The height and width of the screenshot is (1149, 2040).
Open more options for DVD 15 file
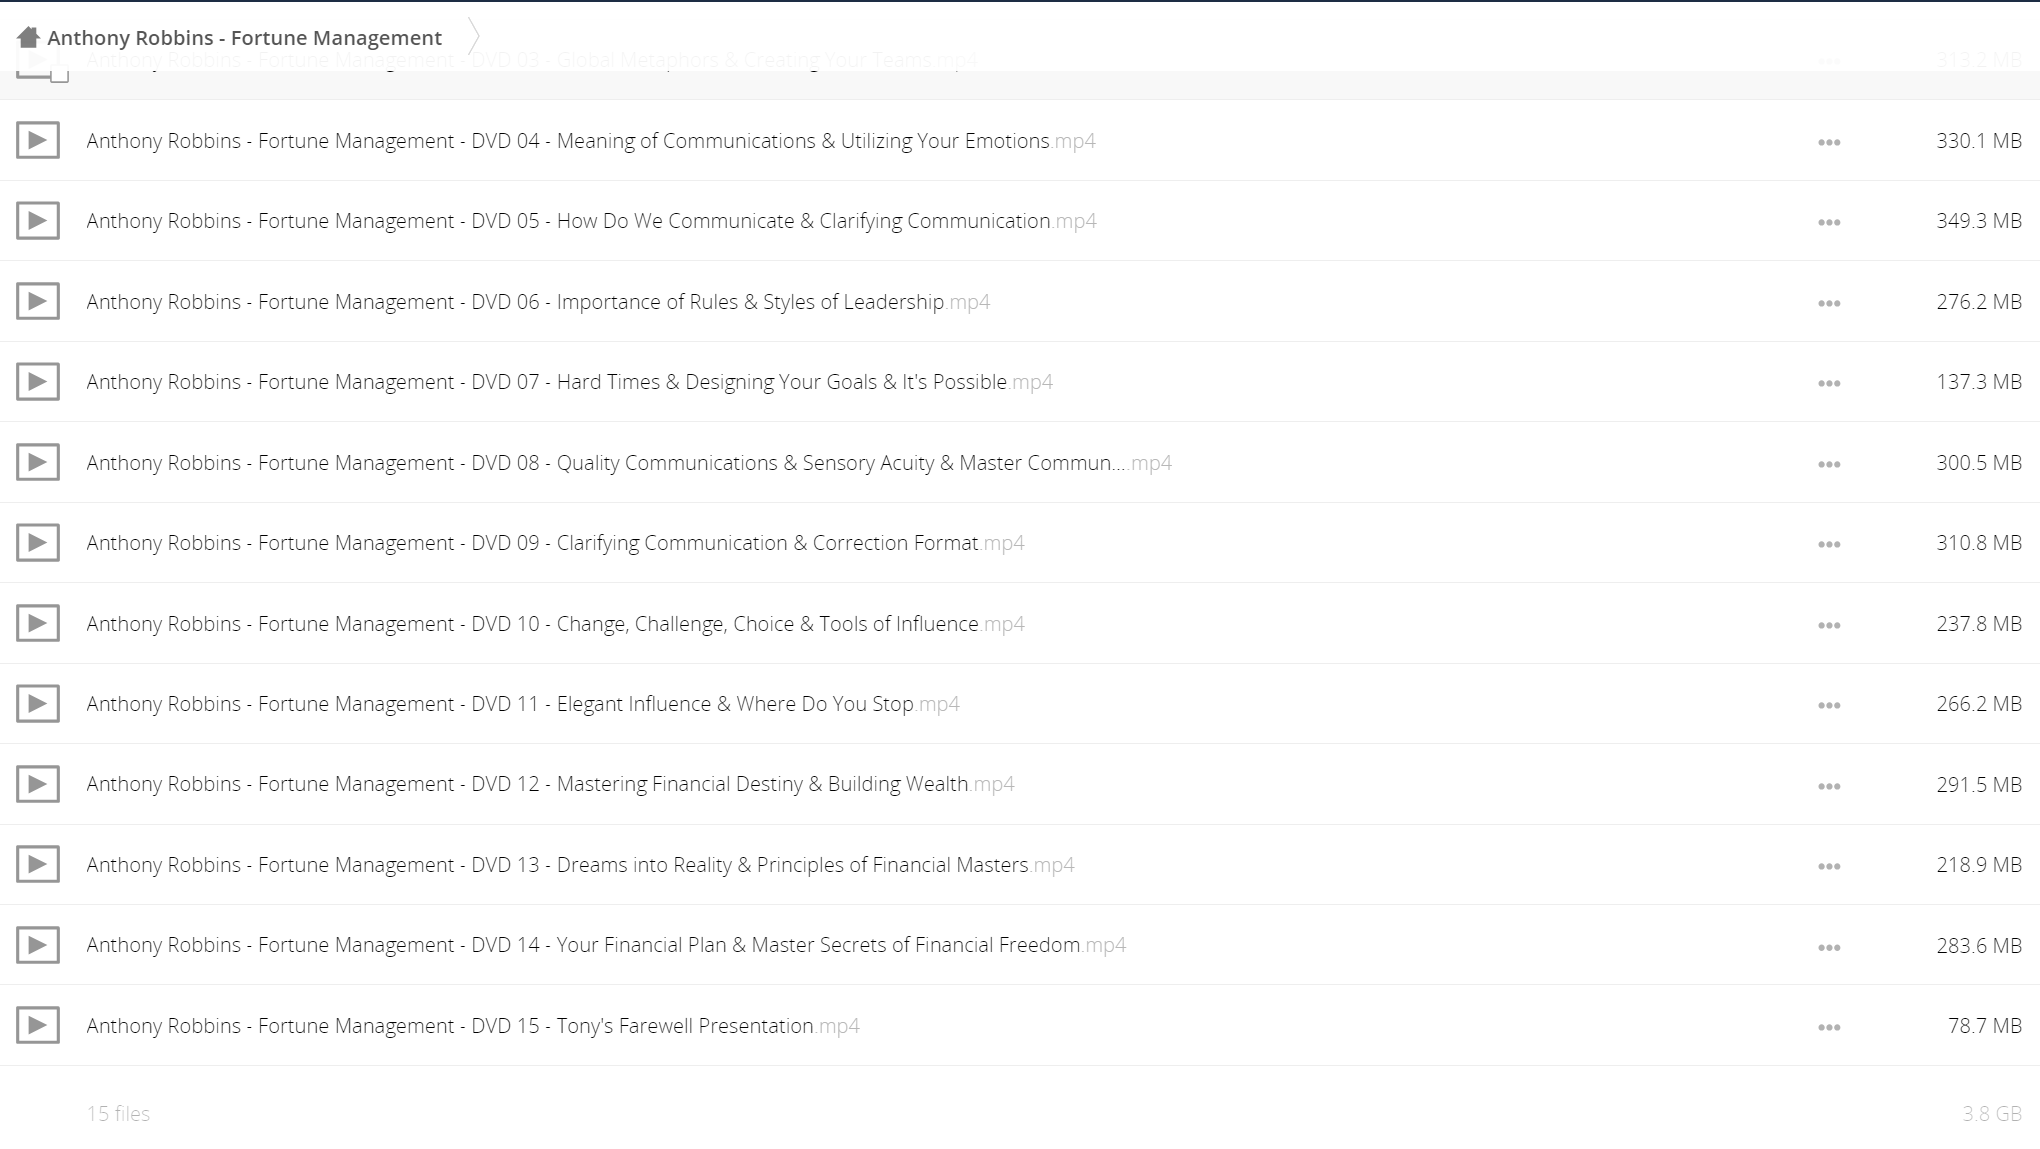pyautogui.click(x=1829, y=1027)
